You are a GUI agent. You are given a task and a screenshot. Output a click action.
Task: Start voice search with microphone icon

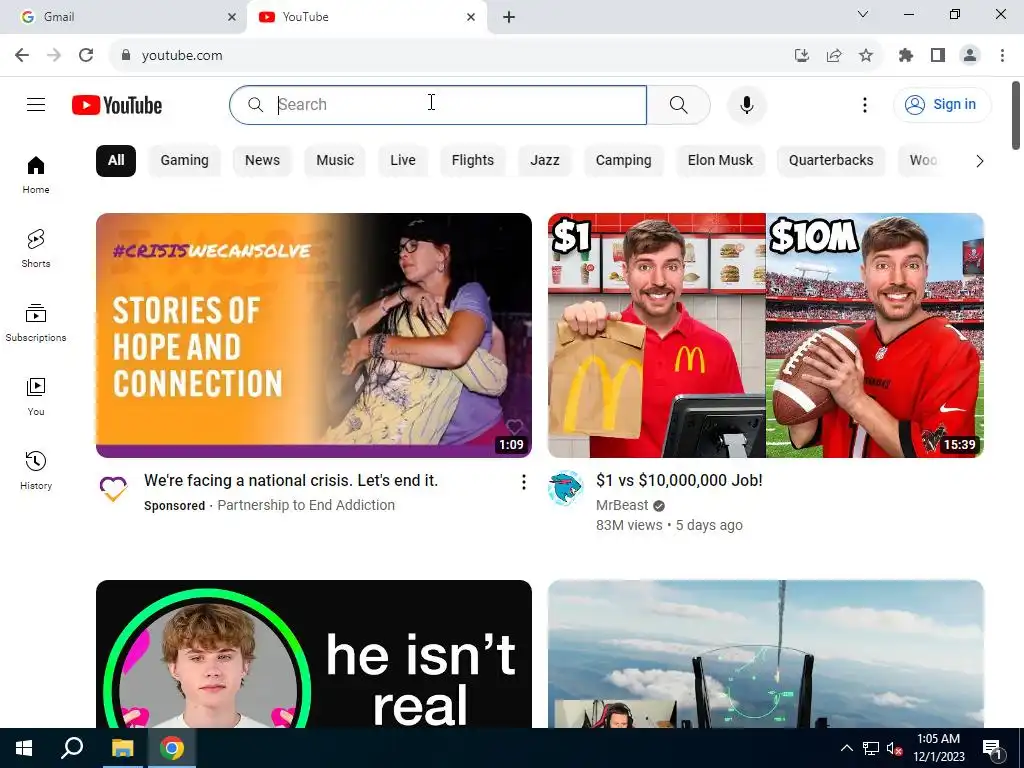pos(746,104)
